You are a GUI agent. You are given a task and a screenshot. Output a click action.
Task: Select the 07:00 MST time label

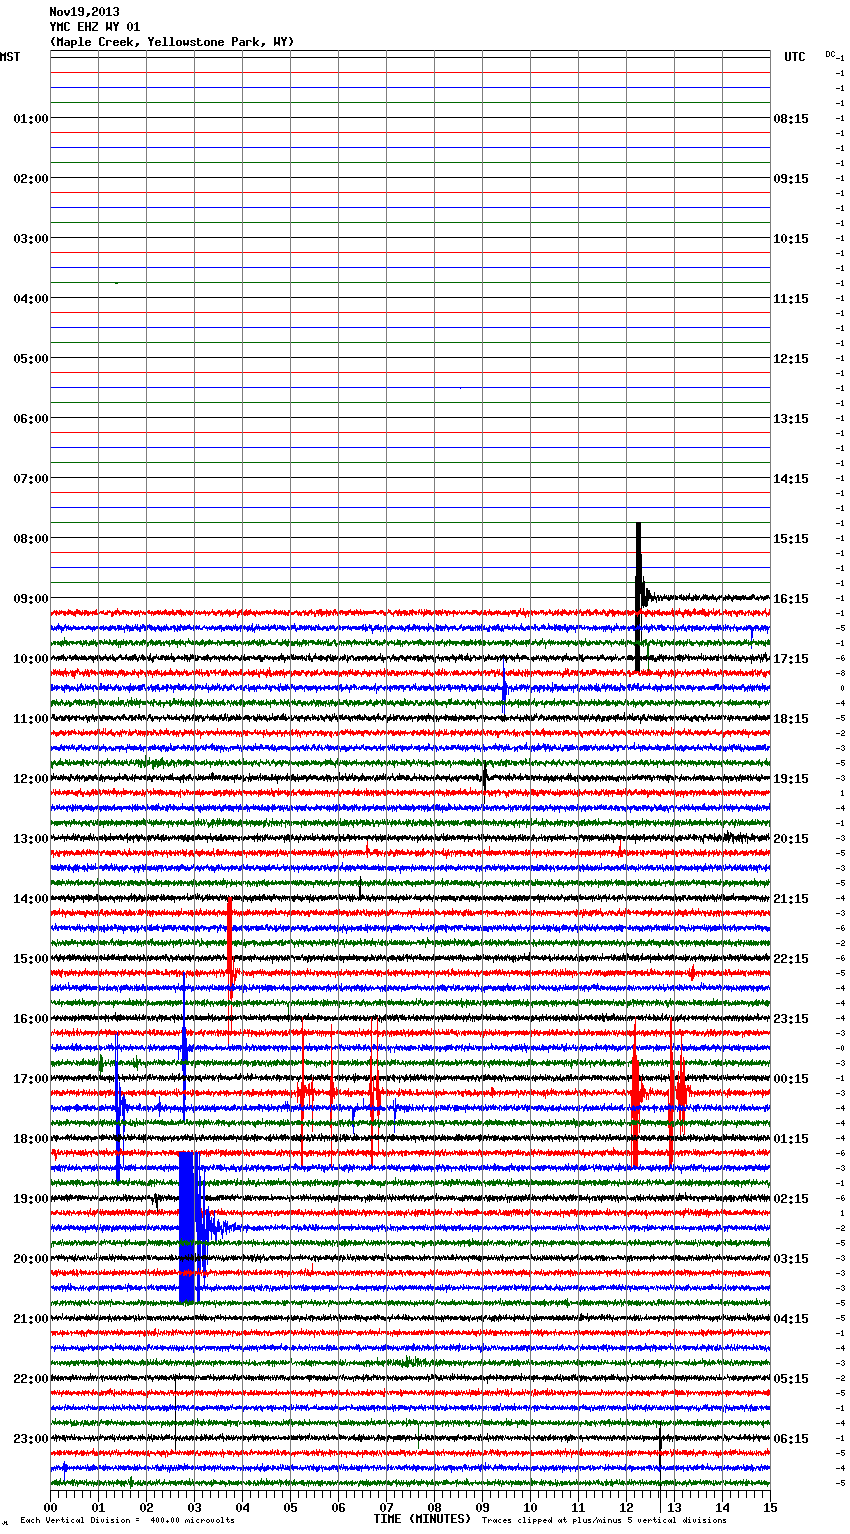pyautogui.click(x=31, y=479)
